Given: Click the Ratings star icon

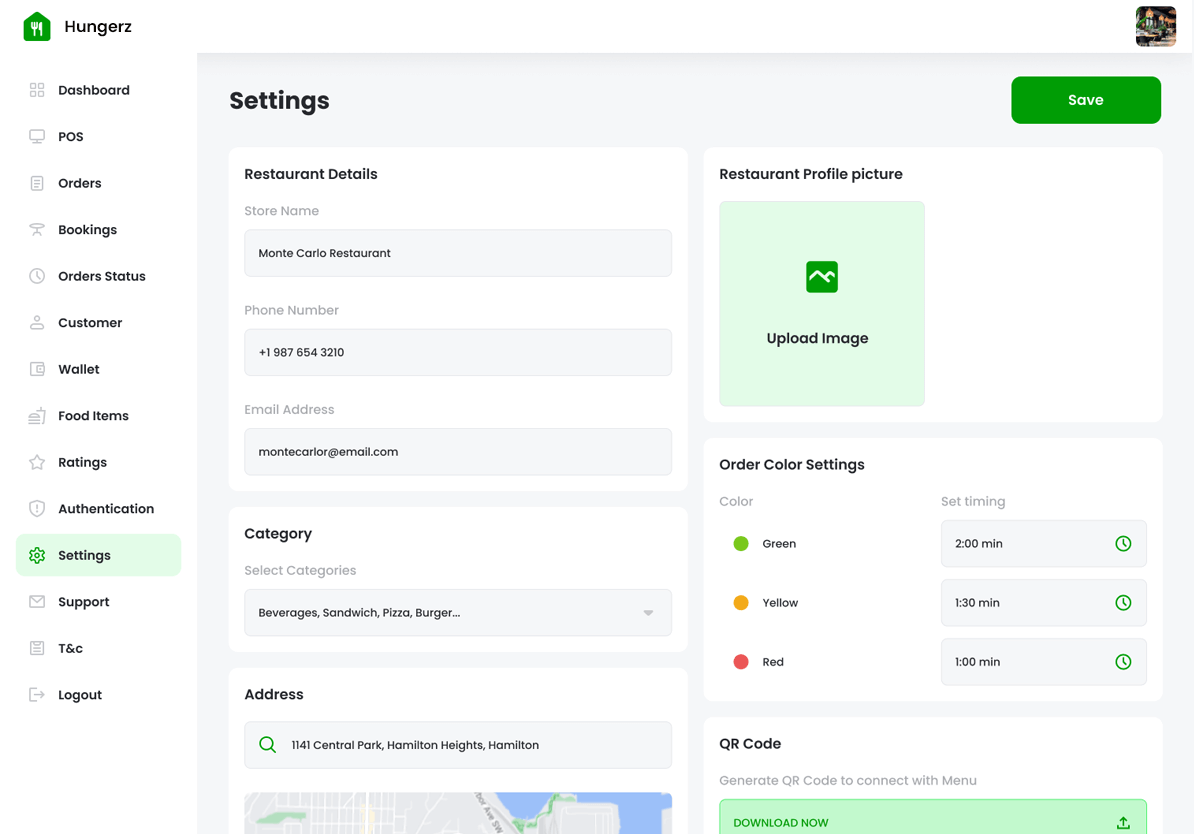Looking at the screenshot, I should (x=37, y=462).
